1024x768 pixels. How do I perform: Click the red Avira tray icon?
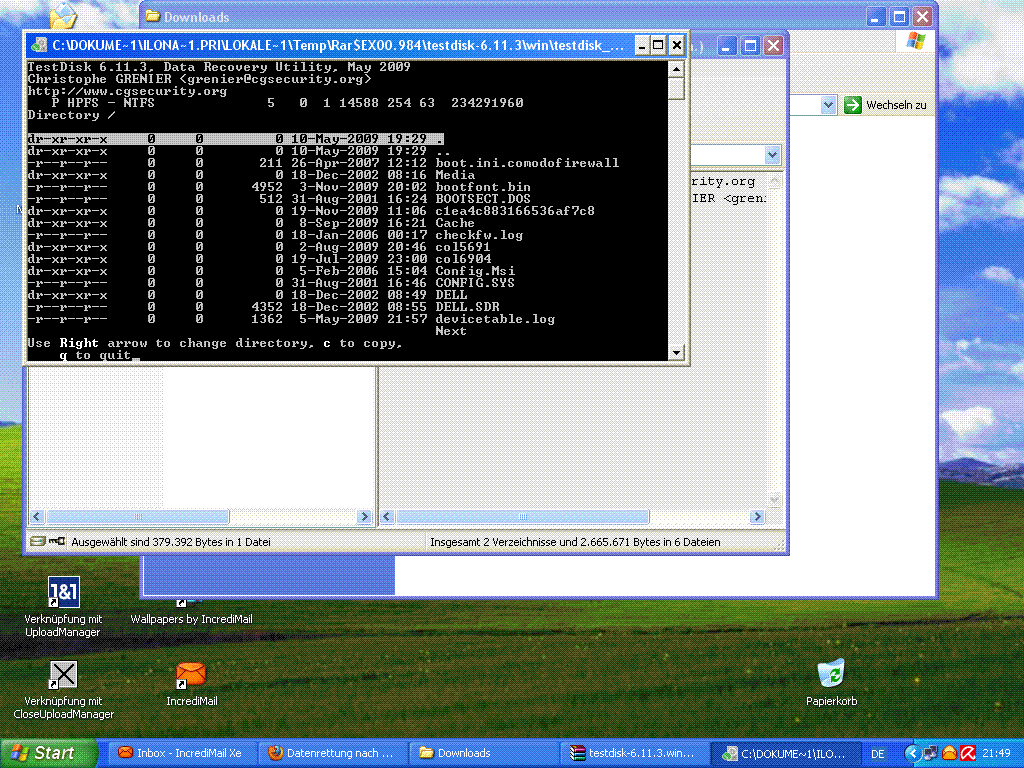pos(968,753)
